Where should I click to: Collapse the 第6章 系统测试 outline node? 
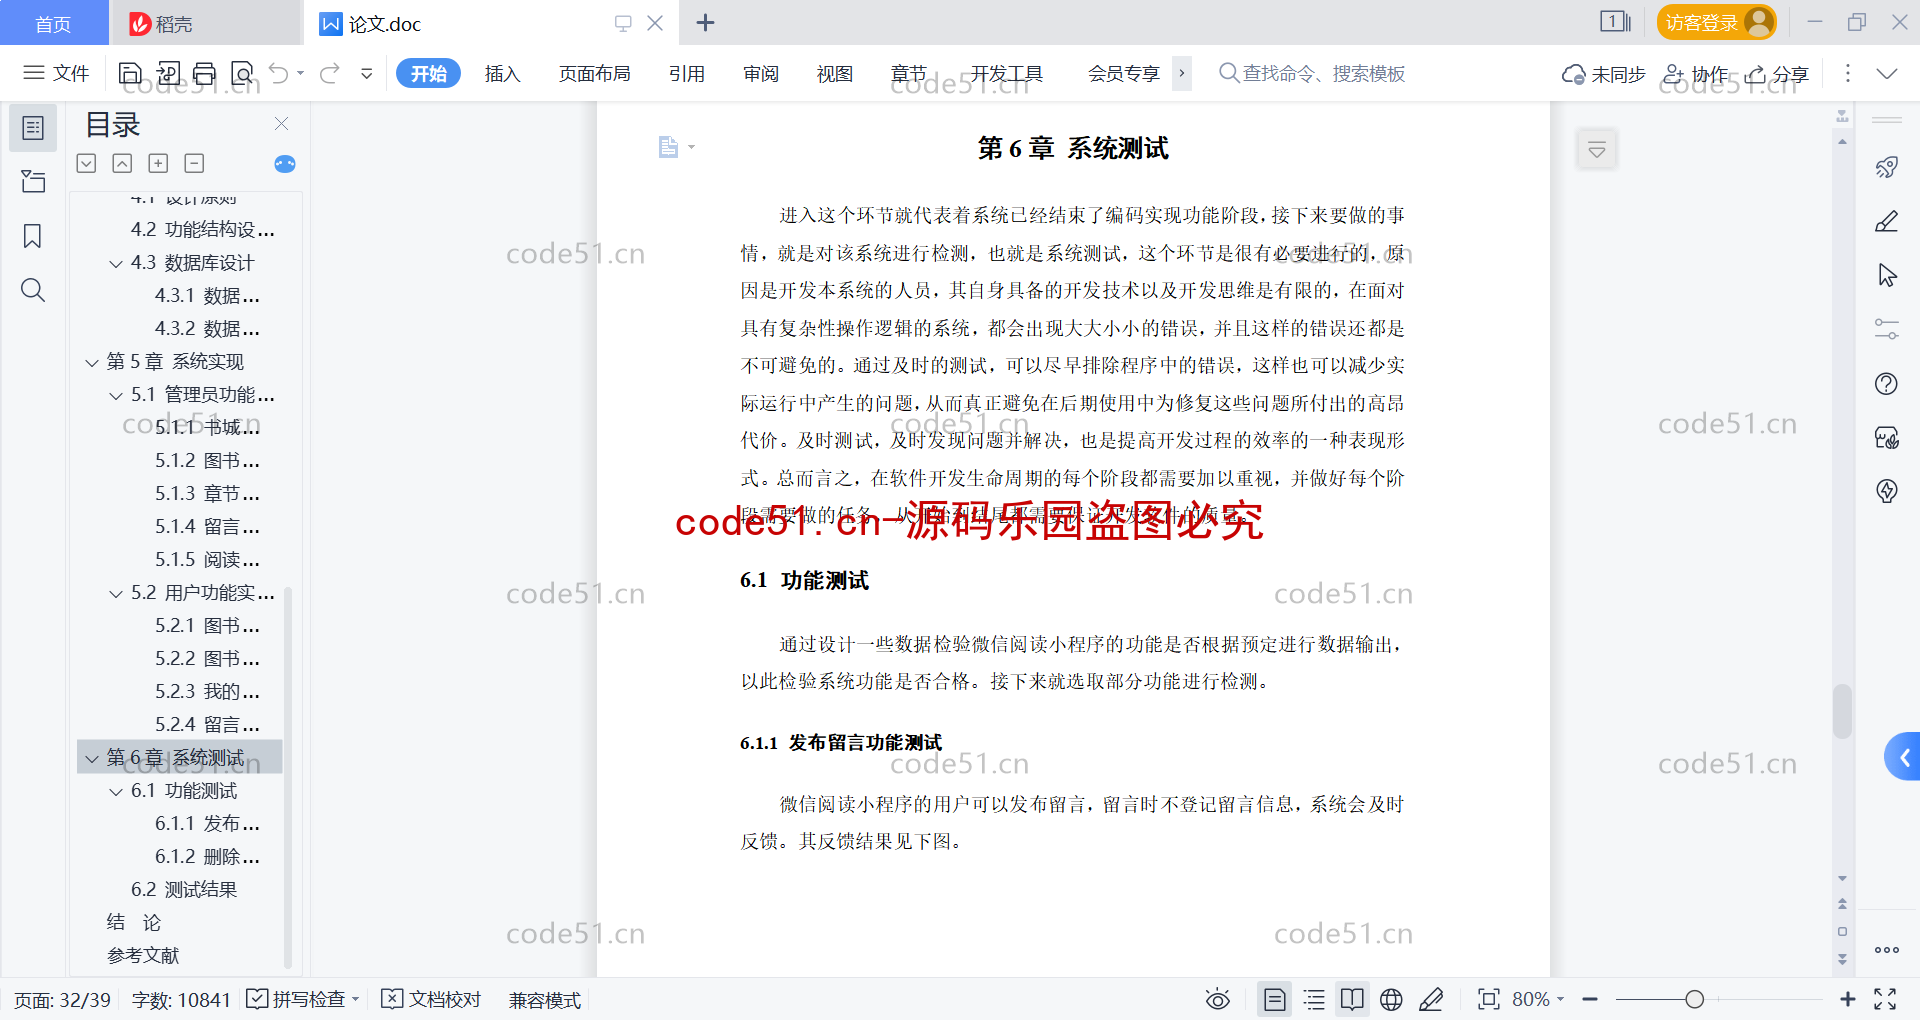pos(92,758)
